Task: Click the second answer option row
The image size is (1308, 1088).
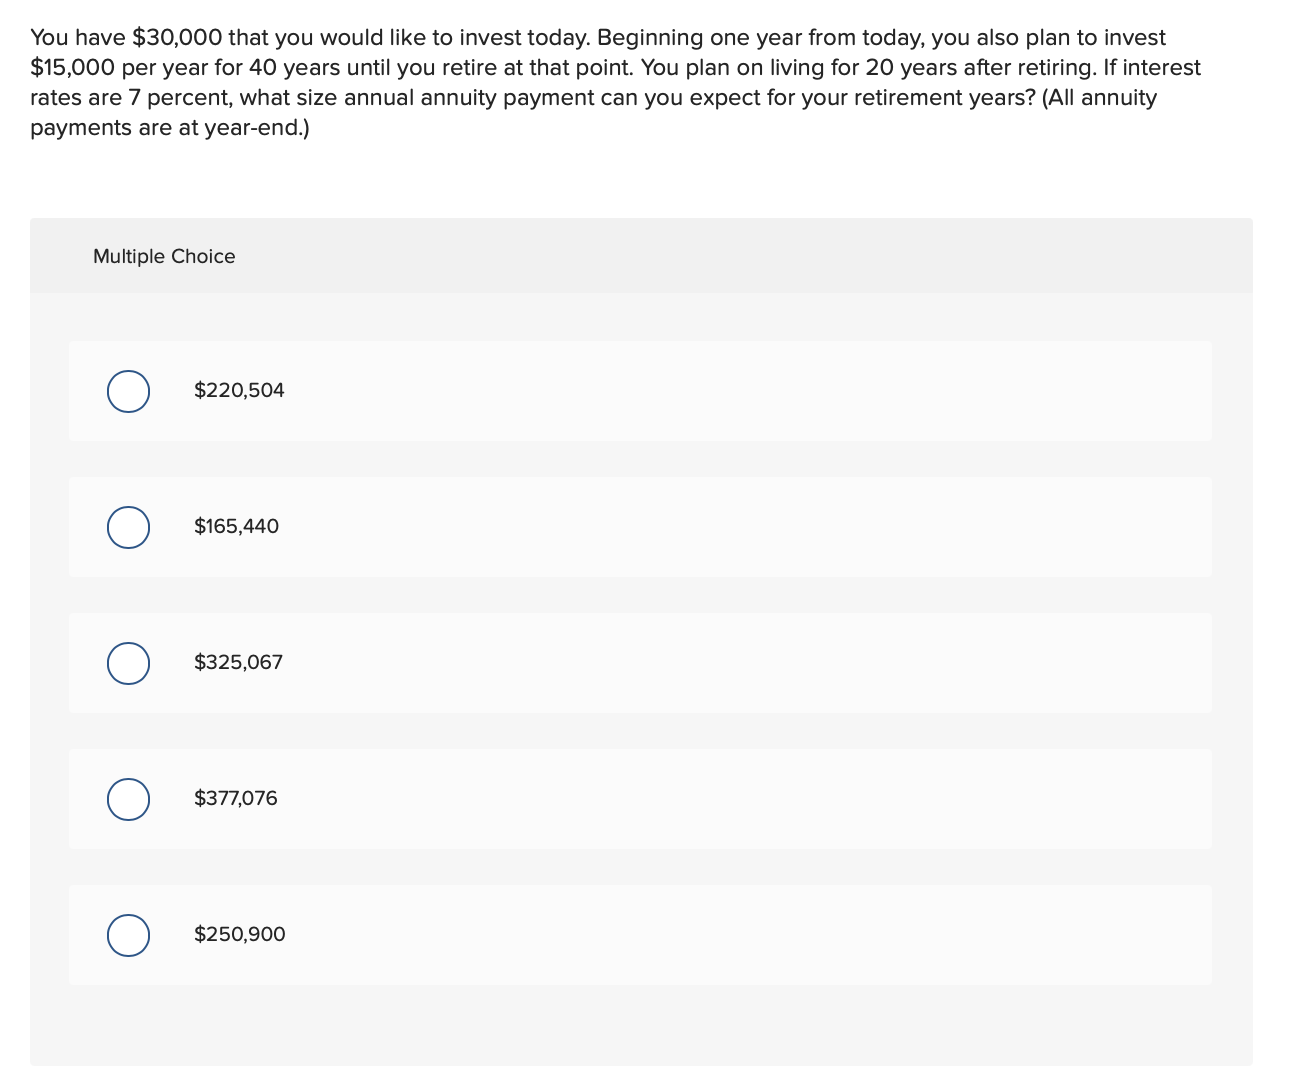Action: [640, 527]
